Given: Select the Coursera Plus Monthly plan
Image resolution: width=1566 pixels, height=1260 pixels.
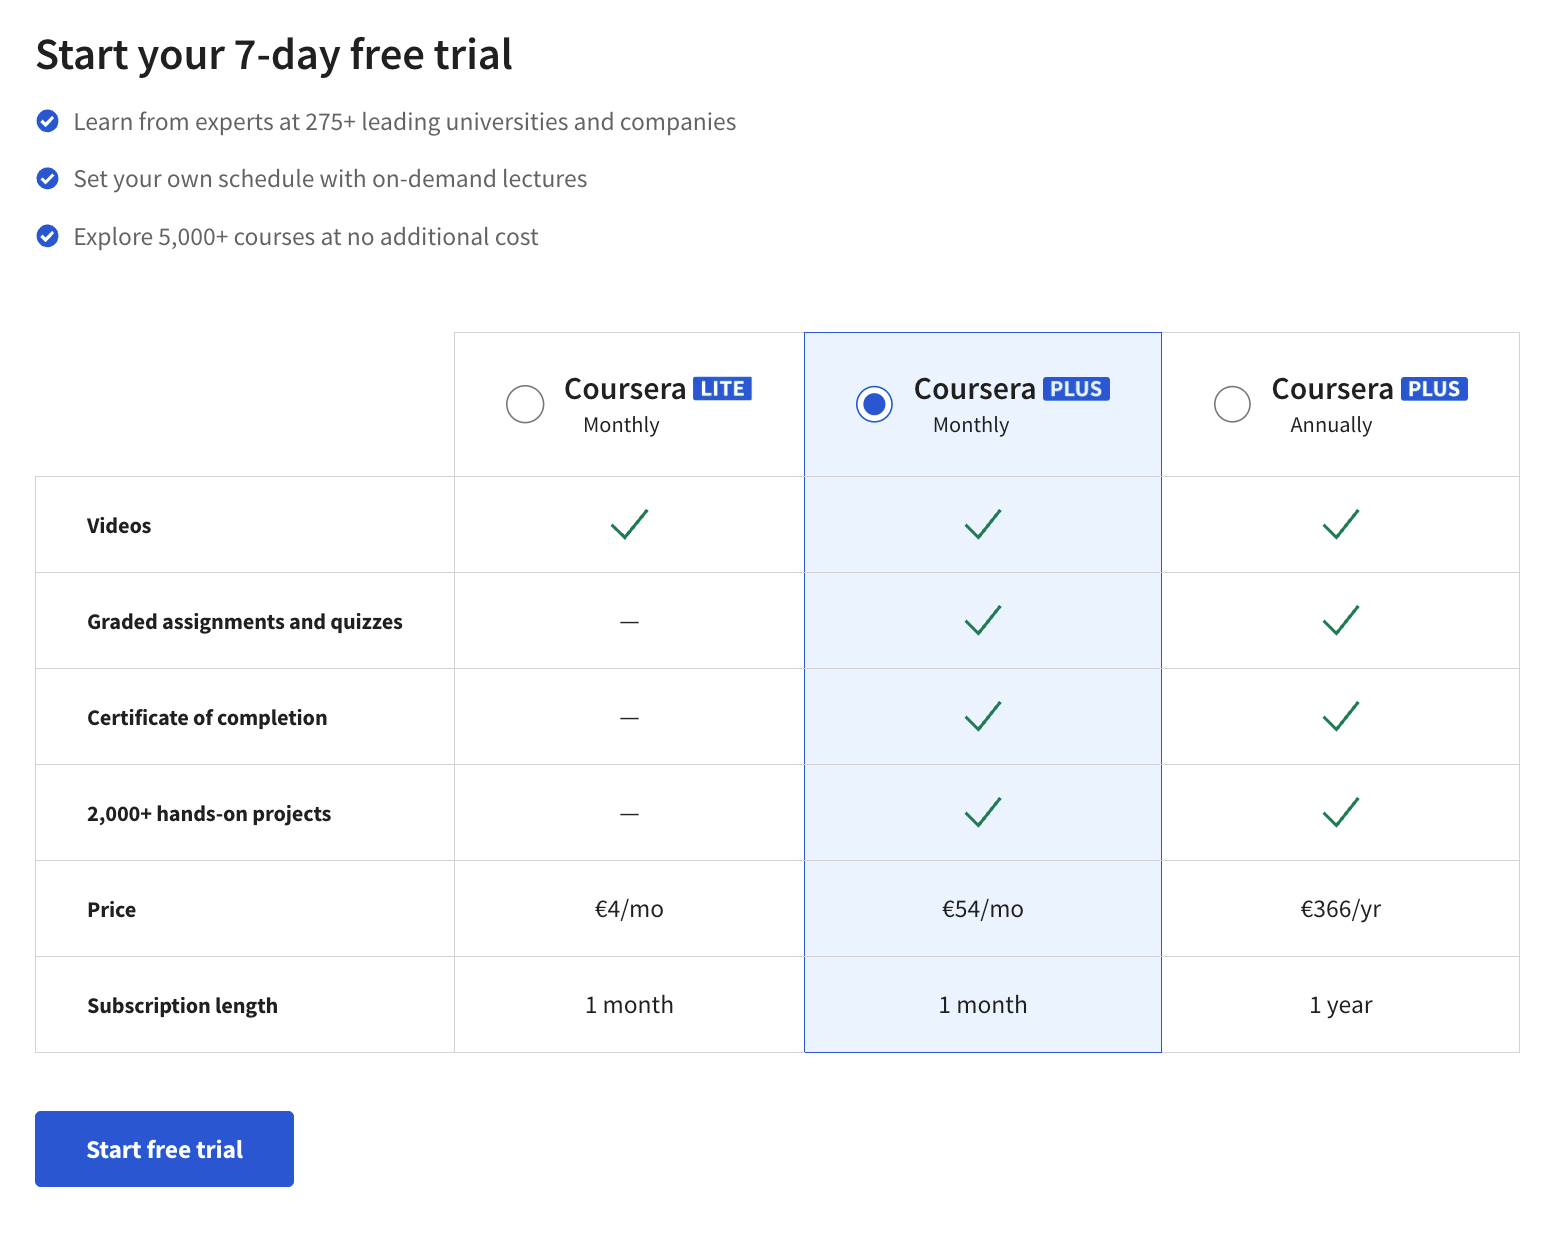Looking at the screenshot, I should click(874, 404).
